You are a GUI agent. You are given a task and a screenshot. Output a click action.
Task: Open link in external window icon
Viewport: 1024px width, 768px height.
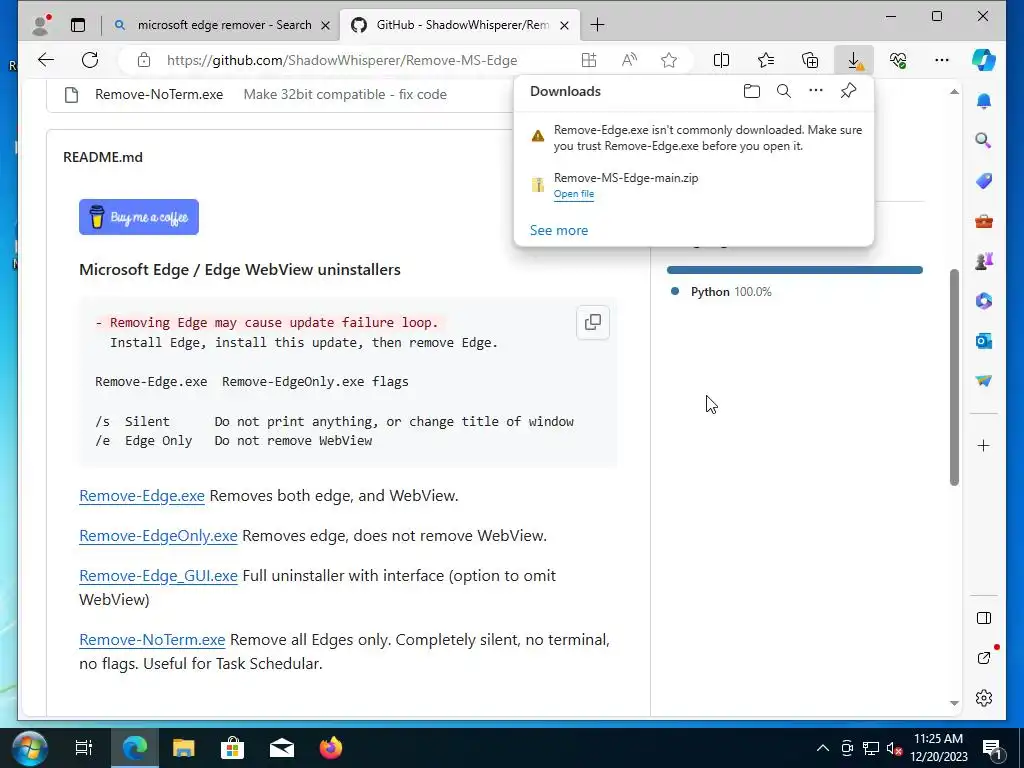984,658
